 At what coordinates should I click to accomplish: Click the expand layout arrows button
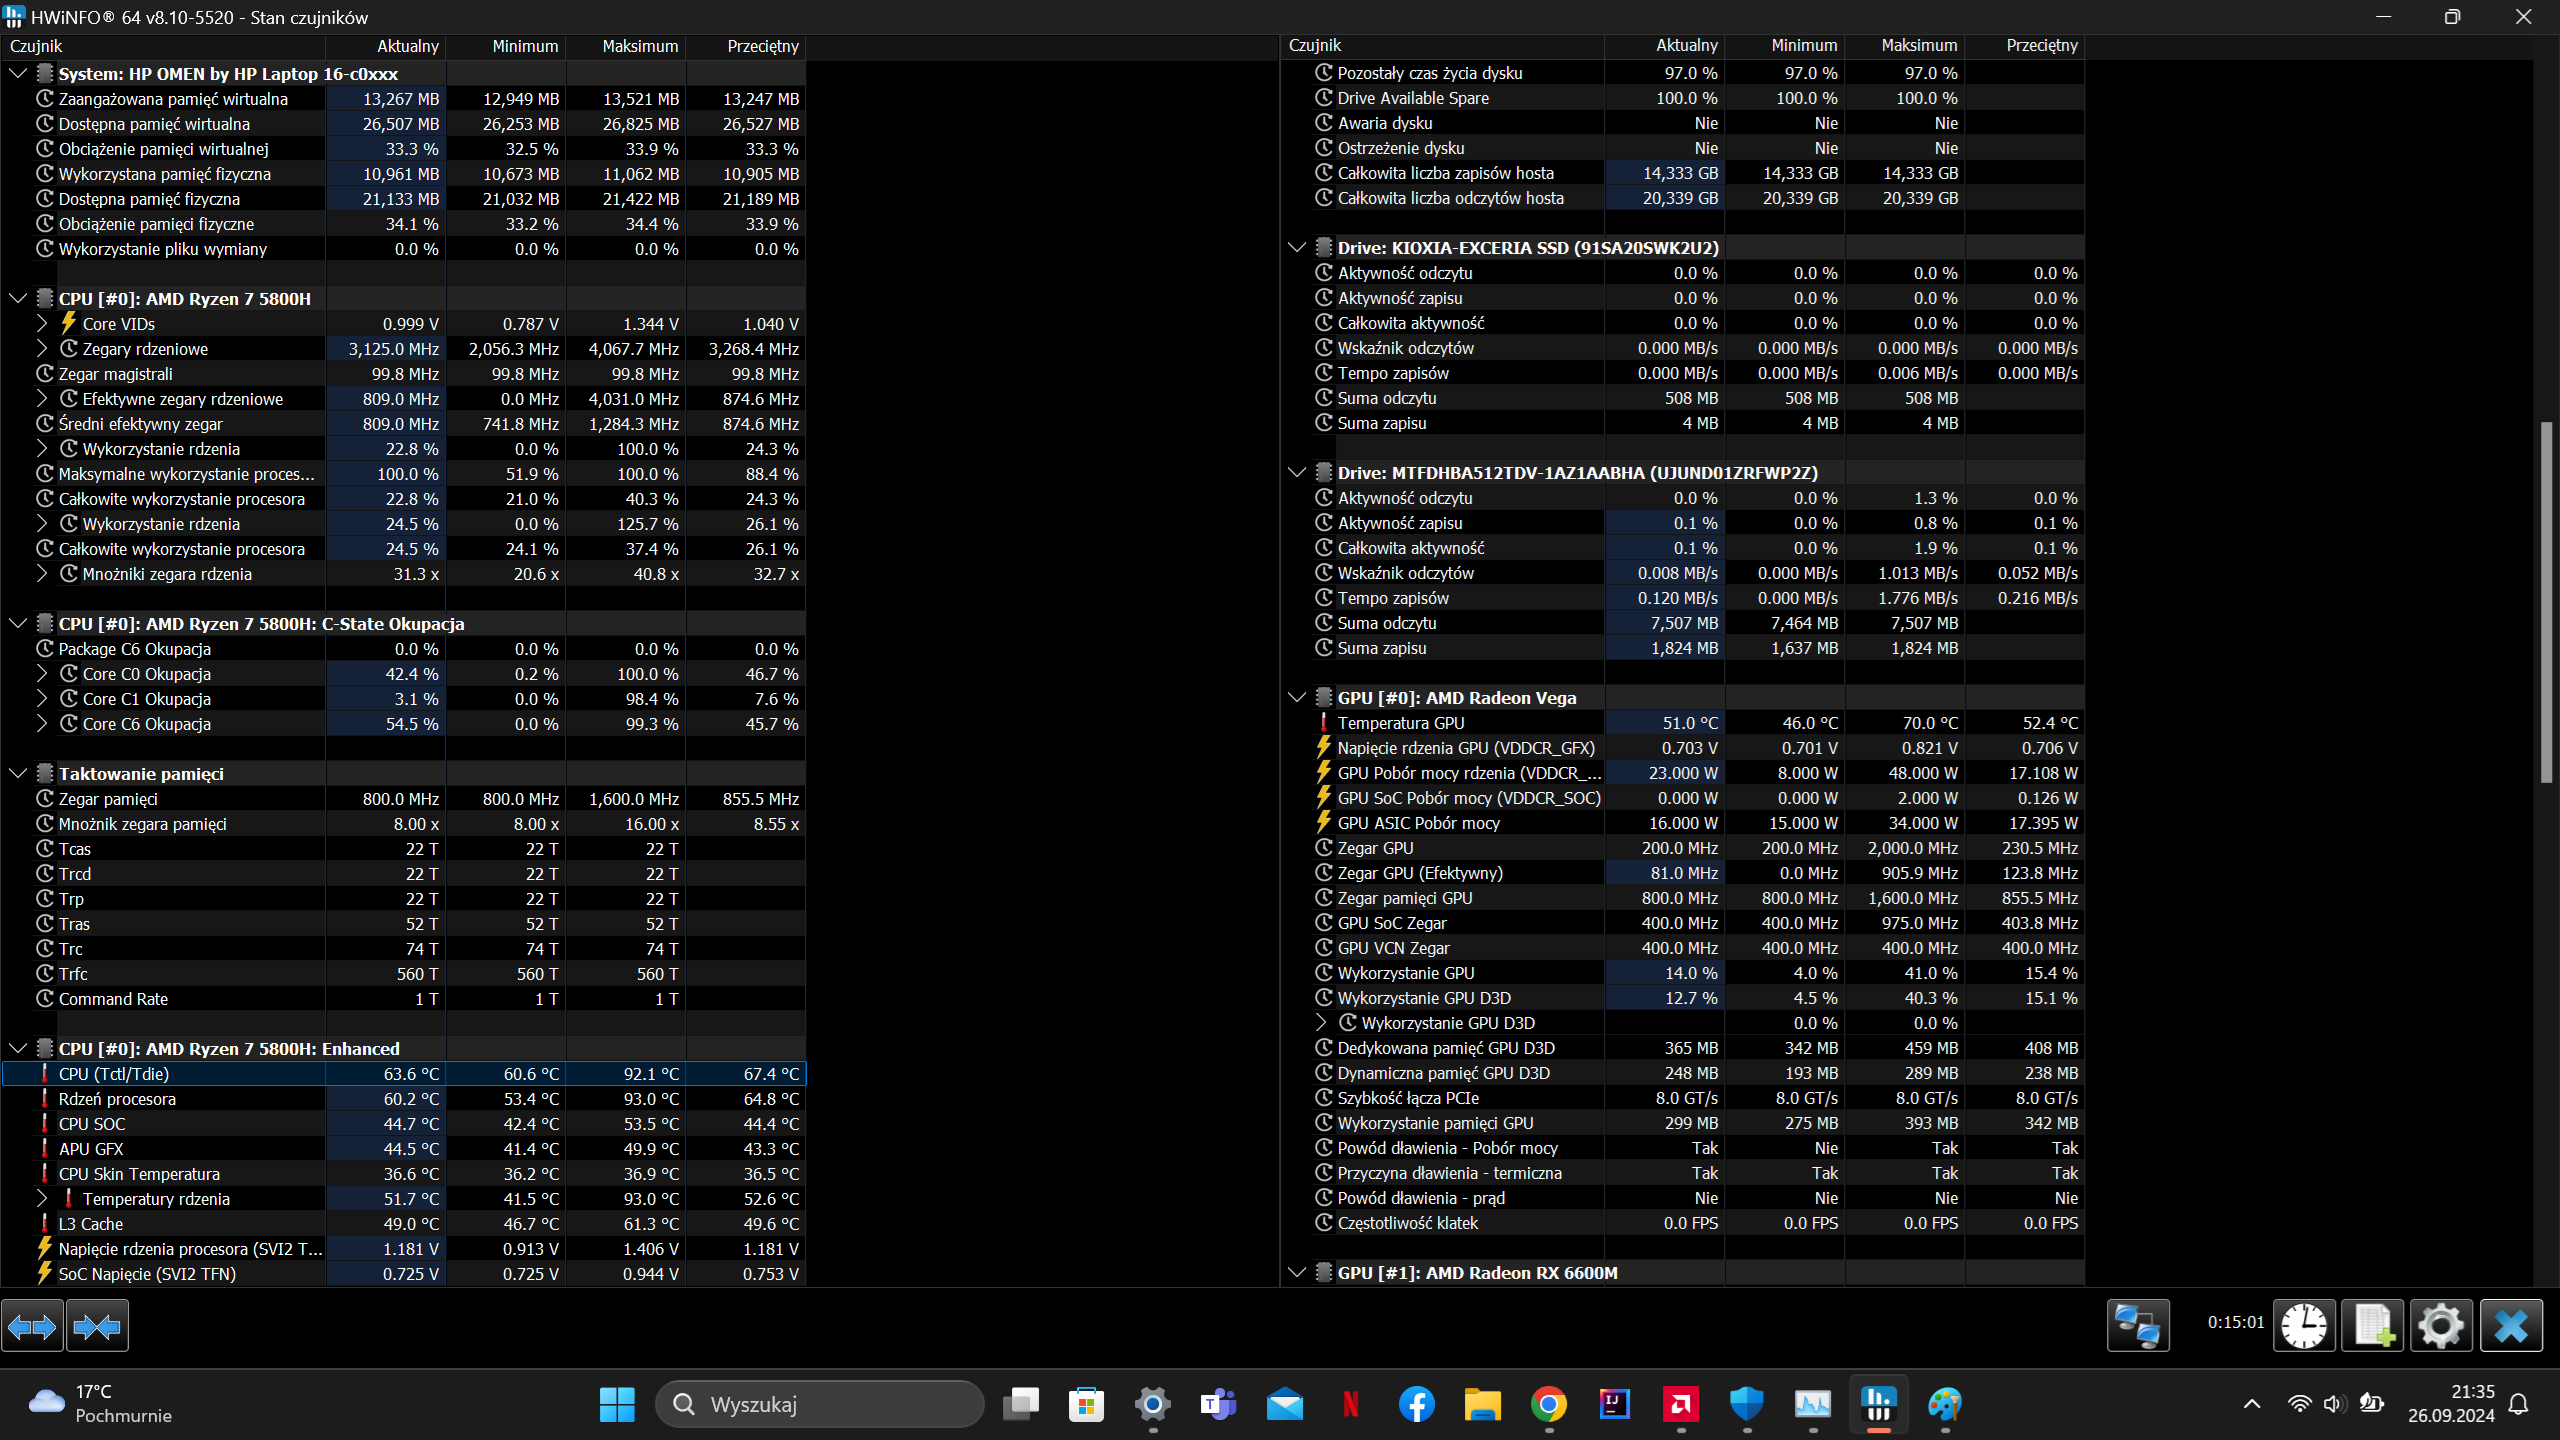32,1326
